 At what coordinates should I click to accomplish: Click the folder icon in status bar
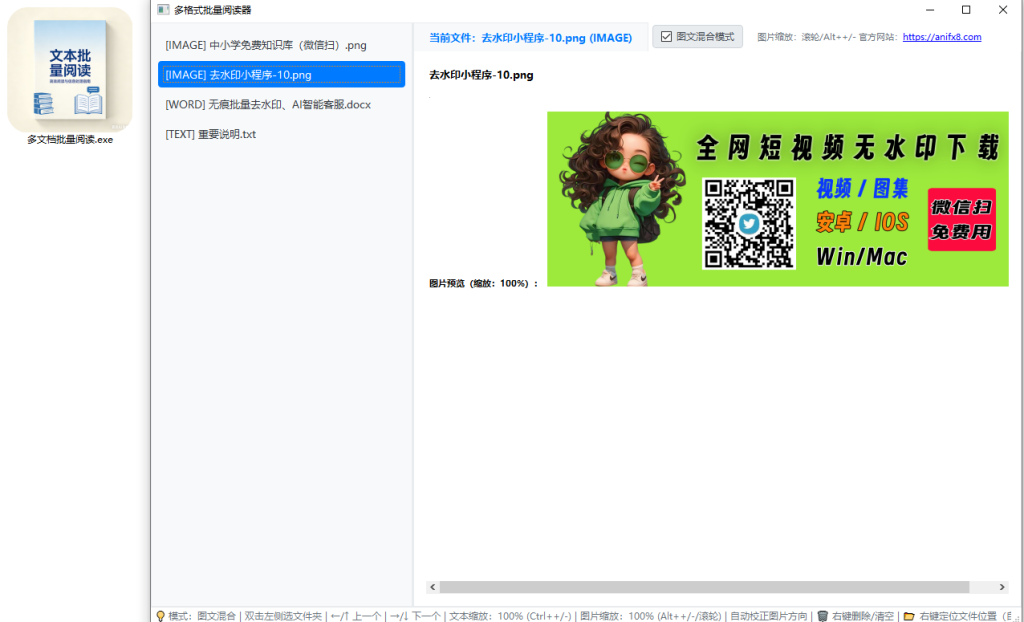pyautogui.click(x=908, y=616)
